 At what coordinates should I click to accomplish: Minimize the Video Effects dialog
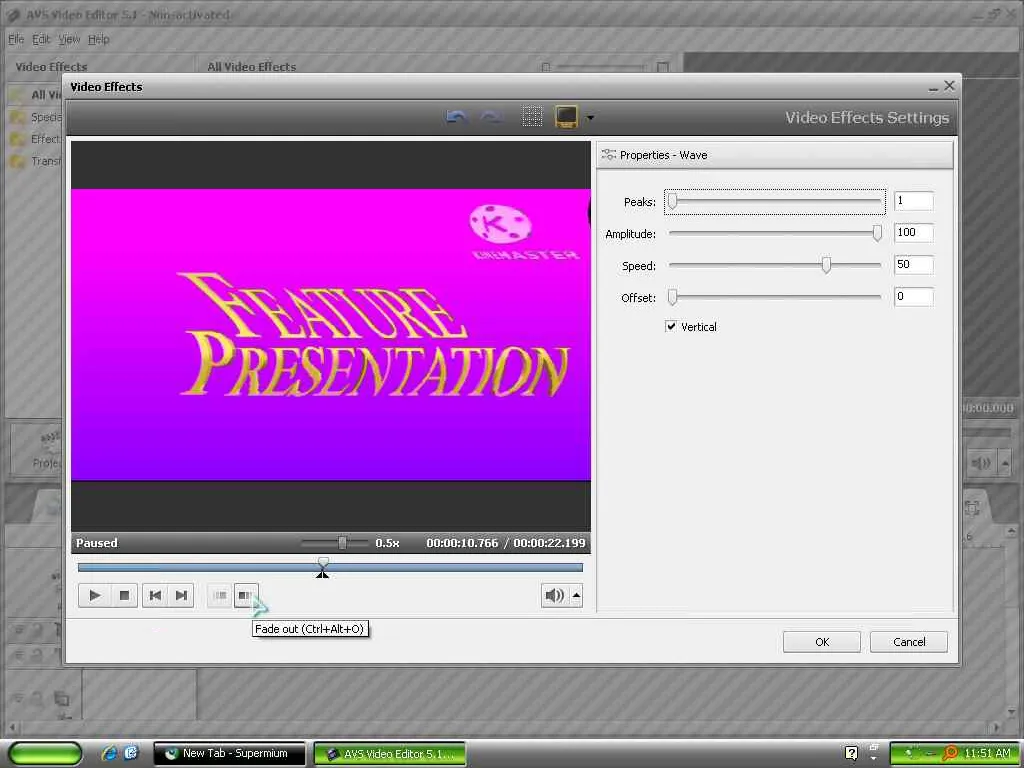coord(933,87)
